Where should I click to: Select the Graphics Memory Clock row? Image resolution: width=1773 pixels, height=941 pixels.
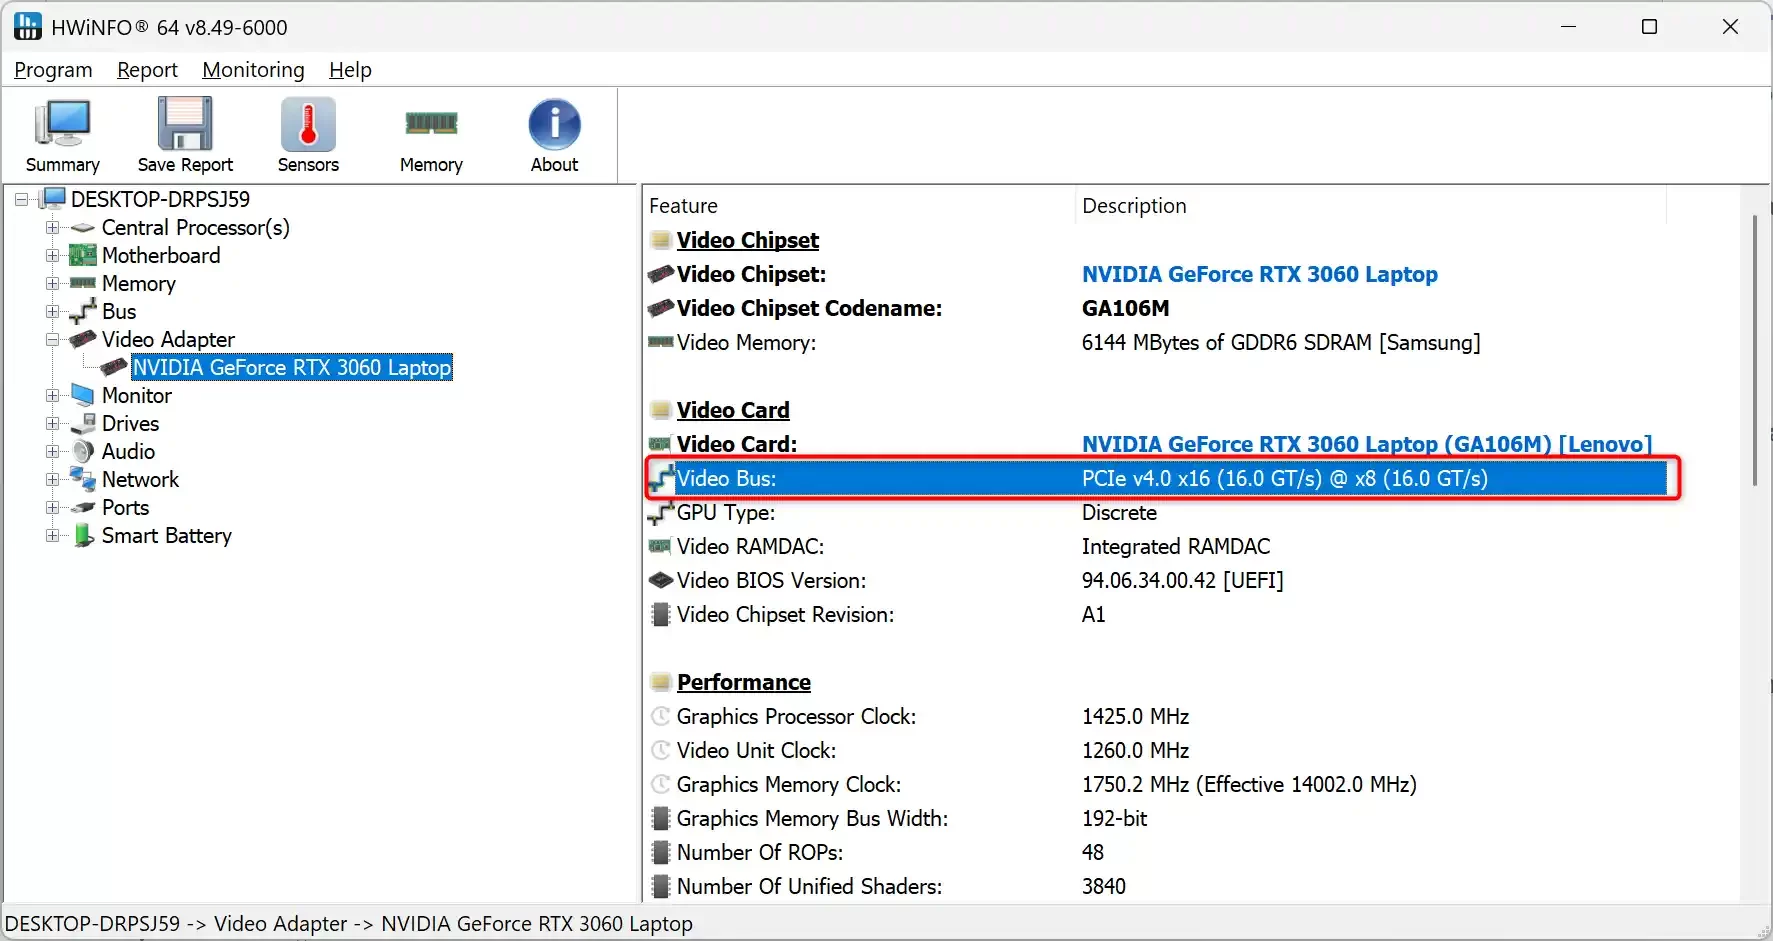1158,784
